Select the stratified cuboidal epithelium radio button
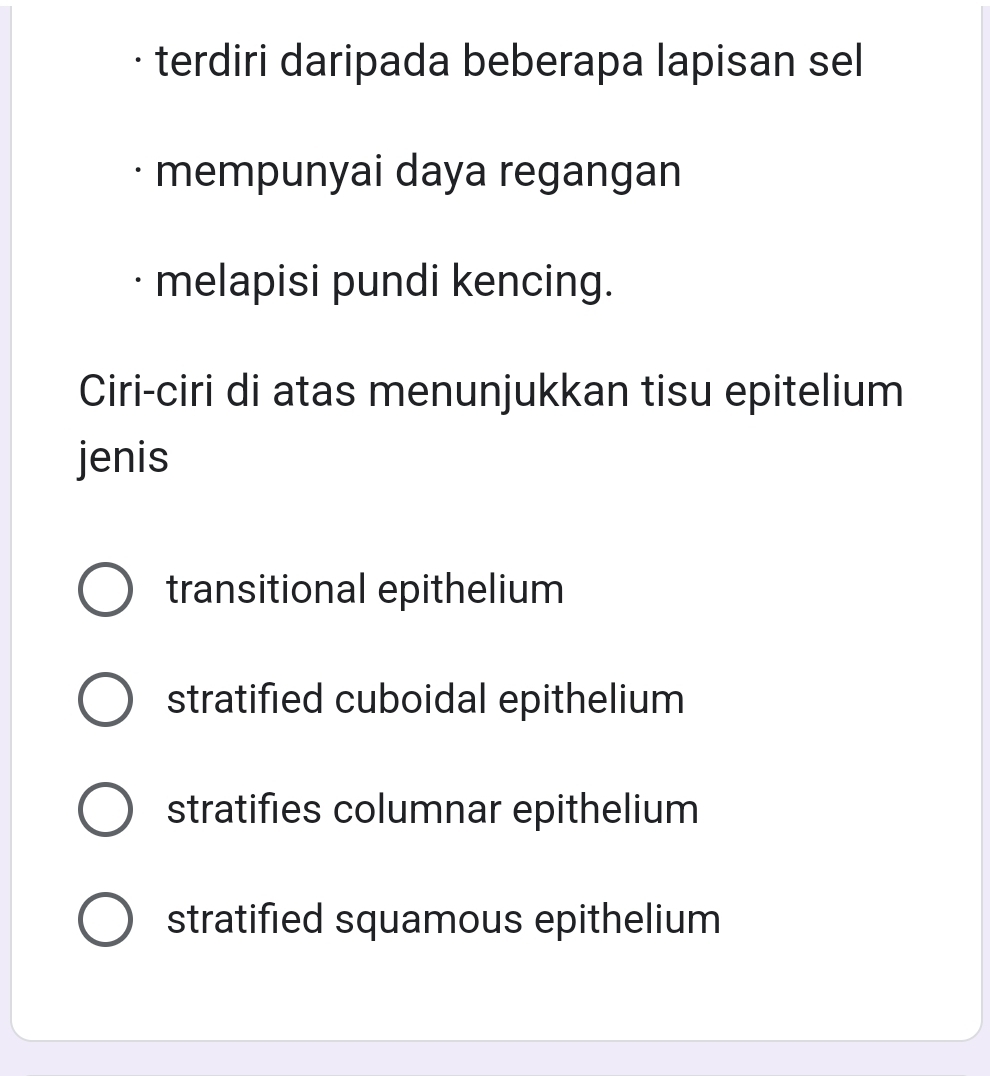The image size is (990, 1076). pyautogui.click(x=104, y=700)
